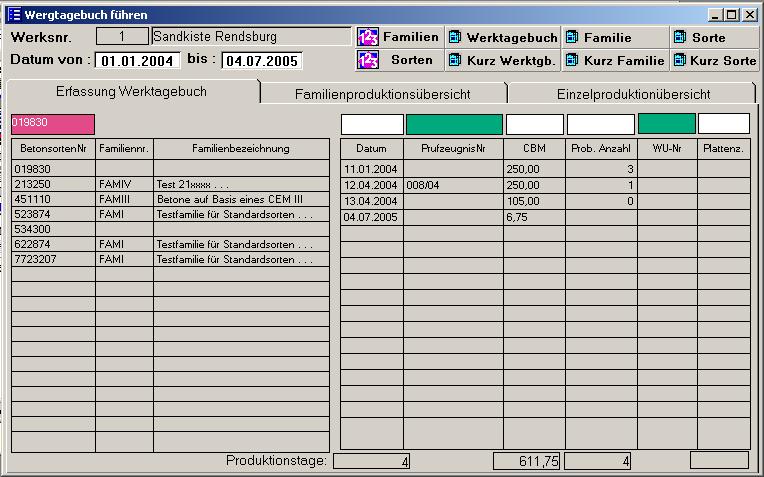Open the Sorte report icon
The width and height of the screenshot is (764, 477).
(680, 37)
